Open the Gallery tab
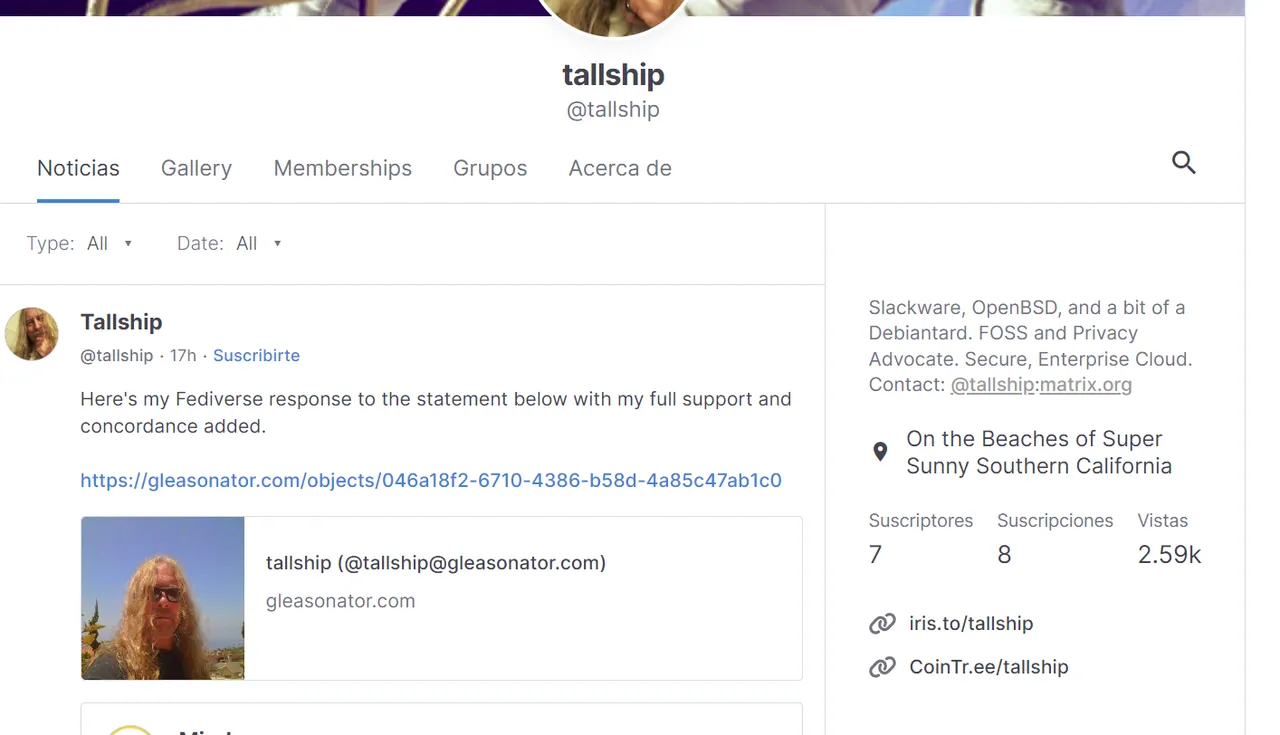1280x735 pixels. click(196, 168)
